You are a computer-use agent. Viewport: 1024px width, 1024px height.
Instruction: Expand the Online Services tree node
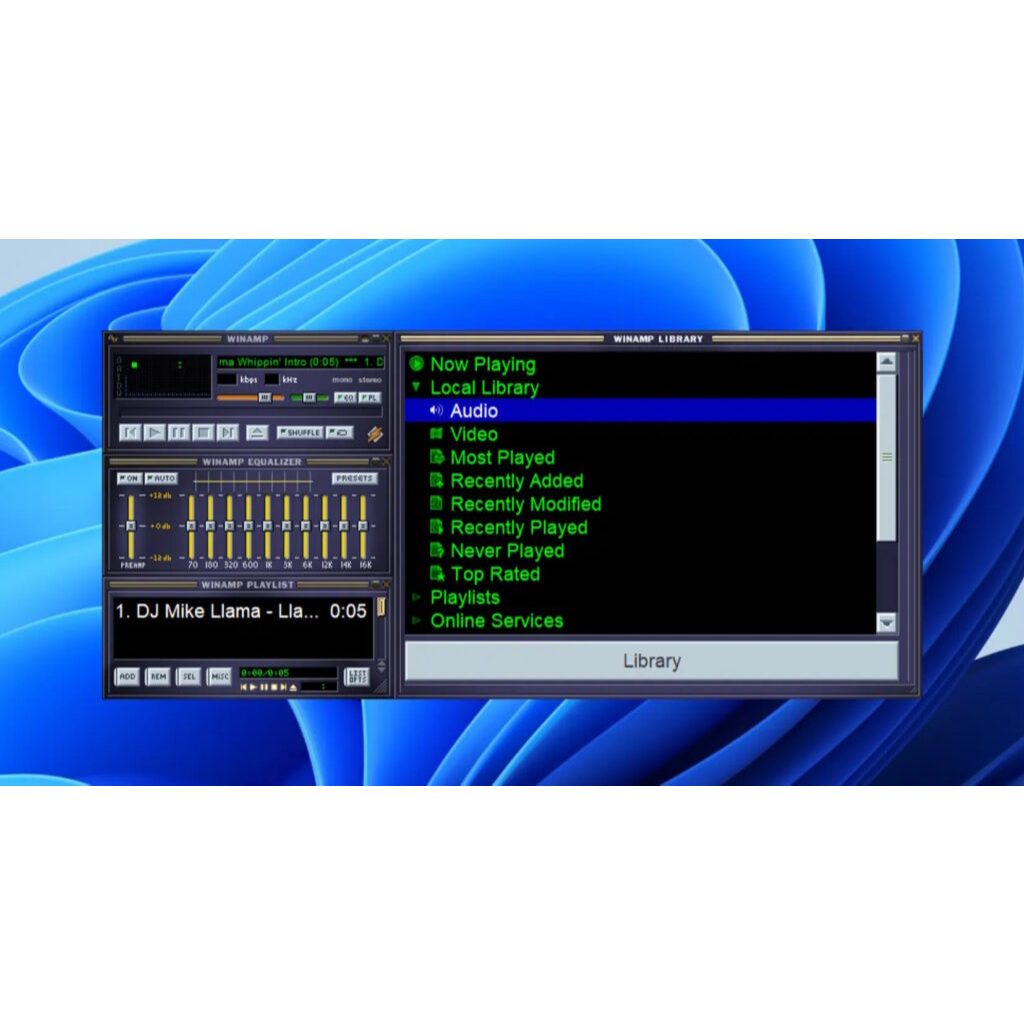[x=416, y=620]
